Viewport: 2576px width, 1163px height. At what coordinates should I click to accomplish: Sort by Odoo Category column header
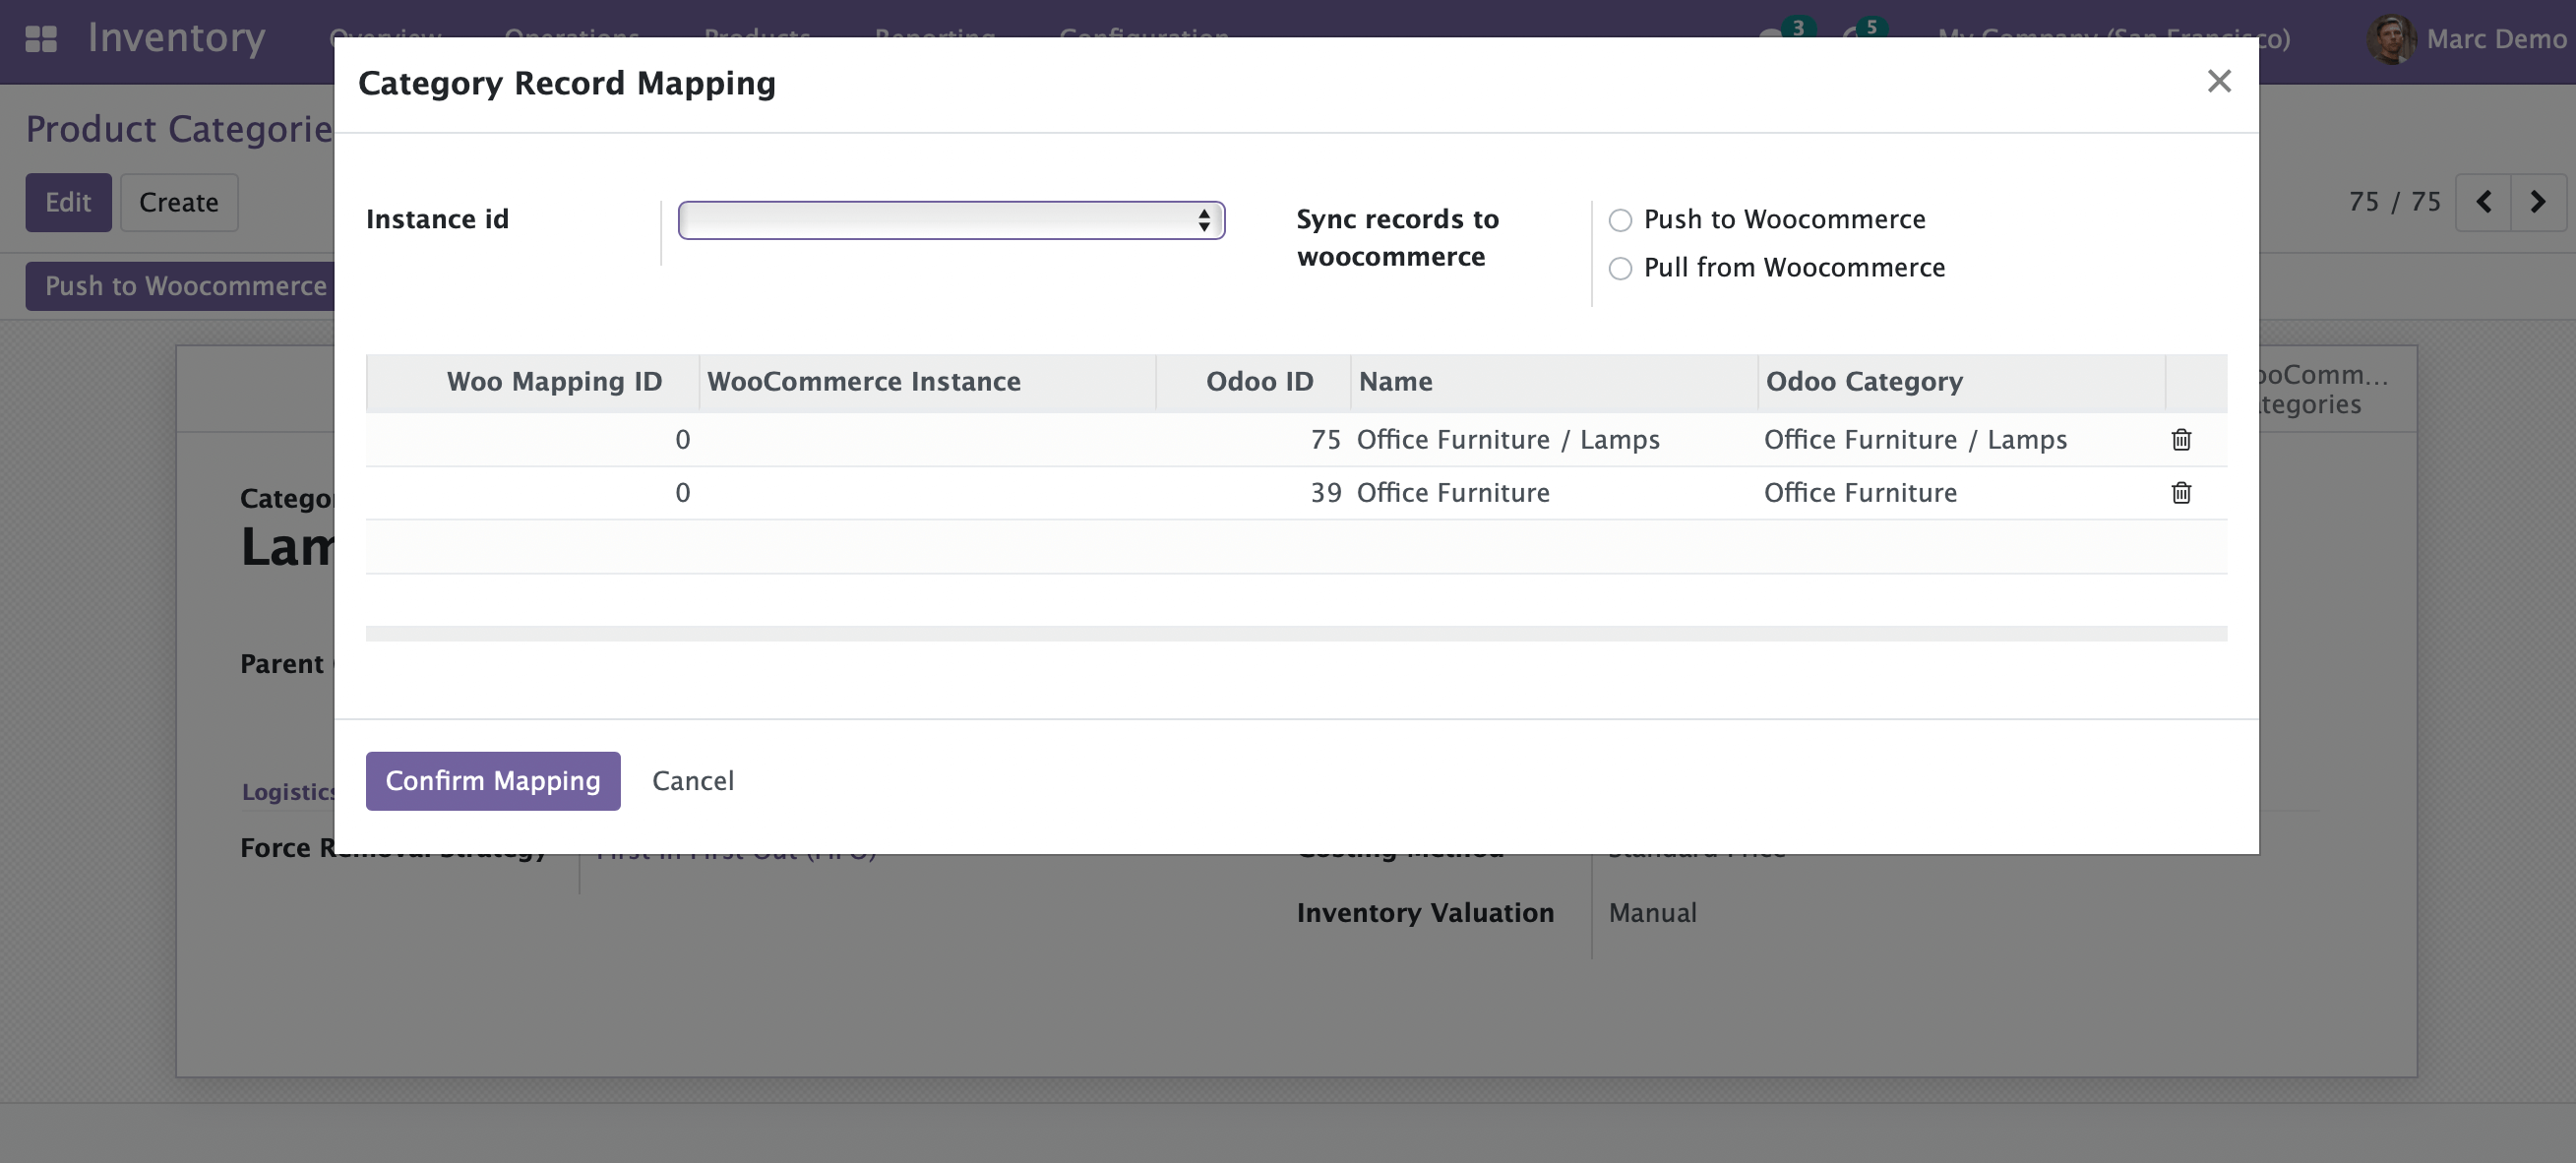point(1864,382)
